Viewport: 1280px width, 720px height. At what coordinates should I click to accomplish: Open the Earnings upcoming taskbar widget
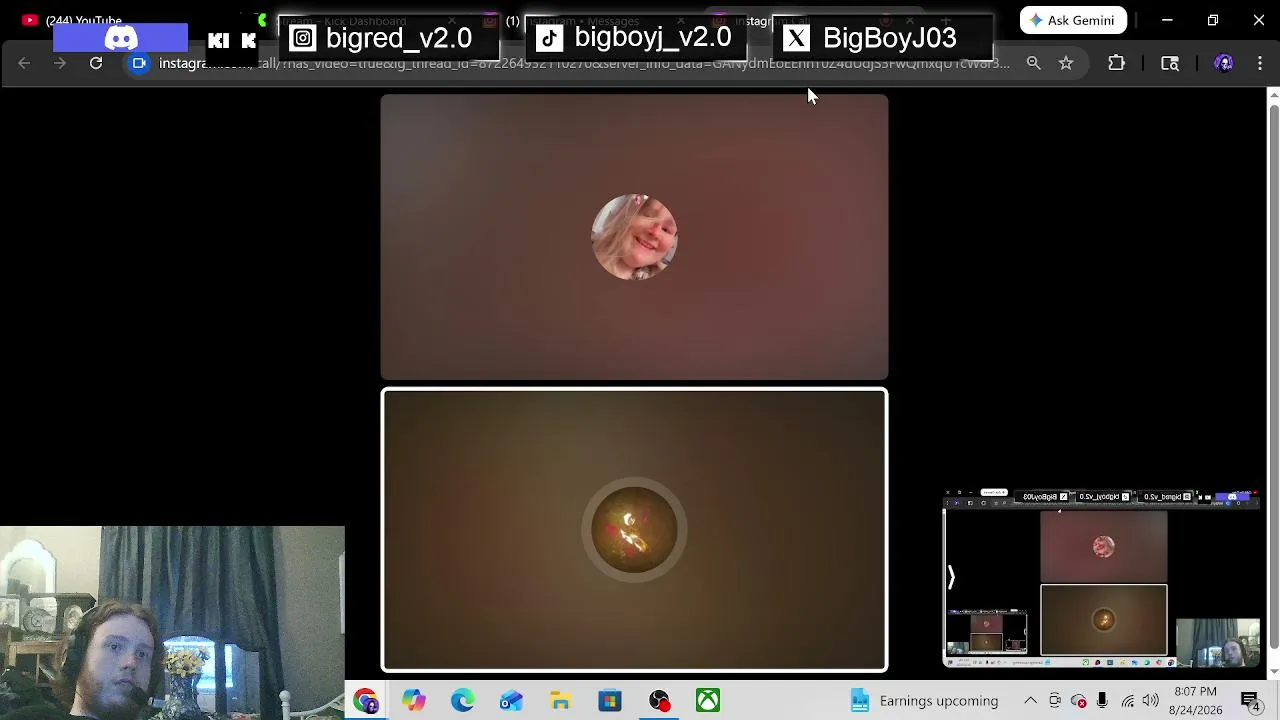point(925,701)
